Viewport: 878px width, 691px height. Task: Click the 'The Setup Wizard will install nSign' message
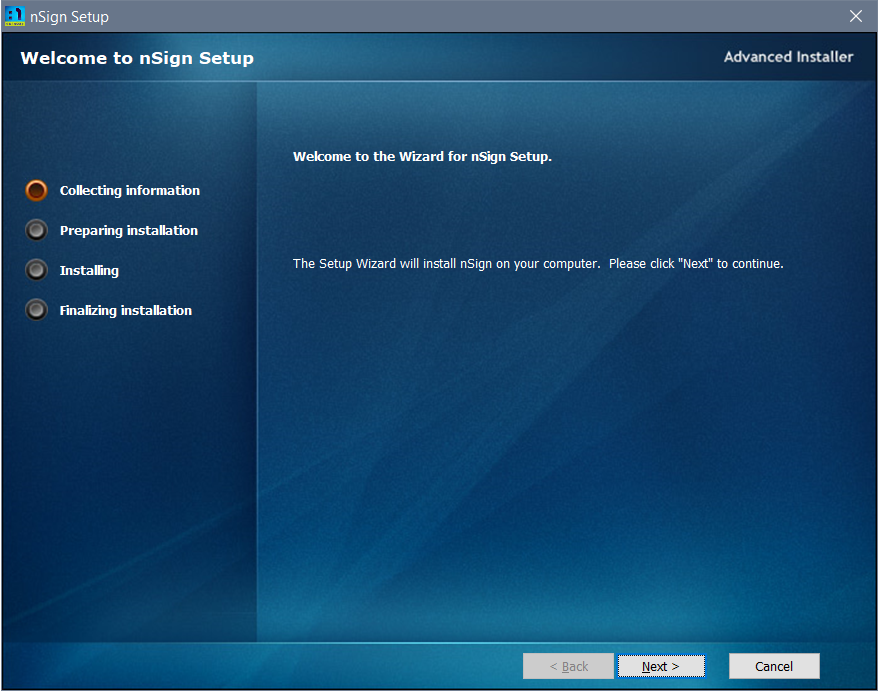coord(538,264)
